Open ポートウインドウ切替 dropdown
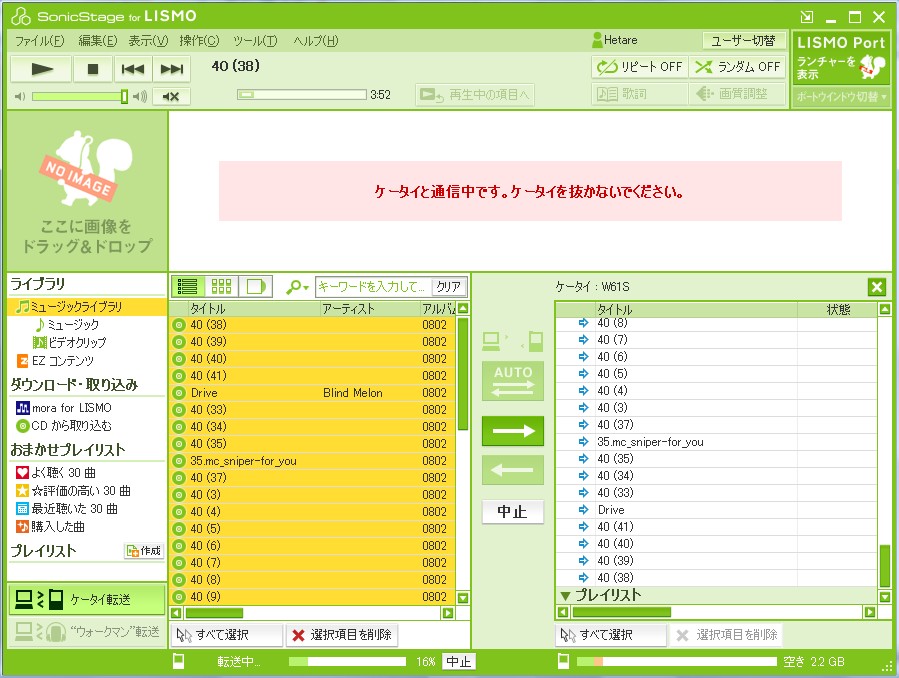899x678 pixels. click(x=841, y=97)
